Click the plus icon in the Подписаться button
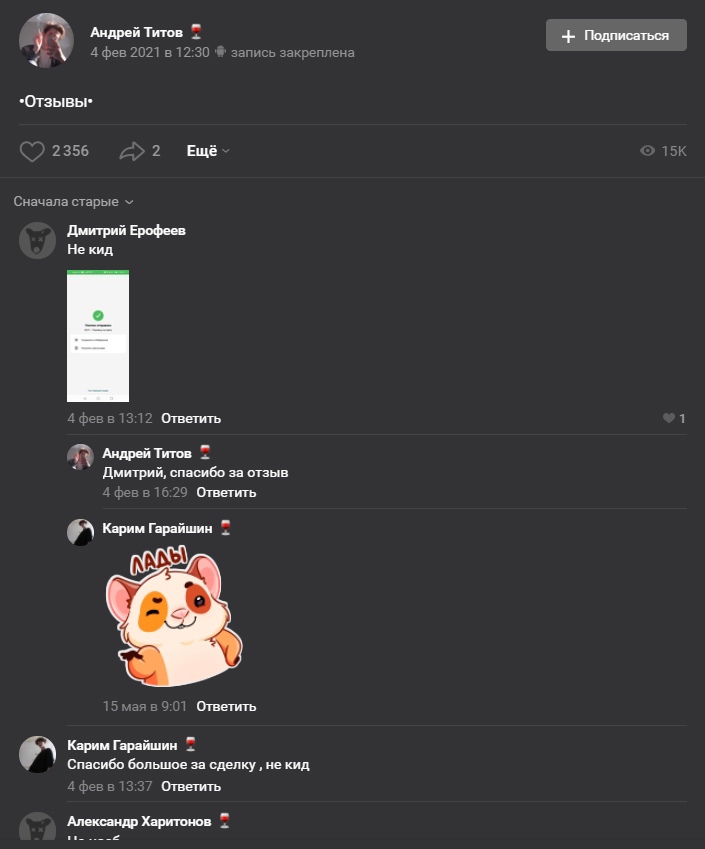This screenshot has width=705, height=849. (568, 36)
